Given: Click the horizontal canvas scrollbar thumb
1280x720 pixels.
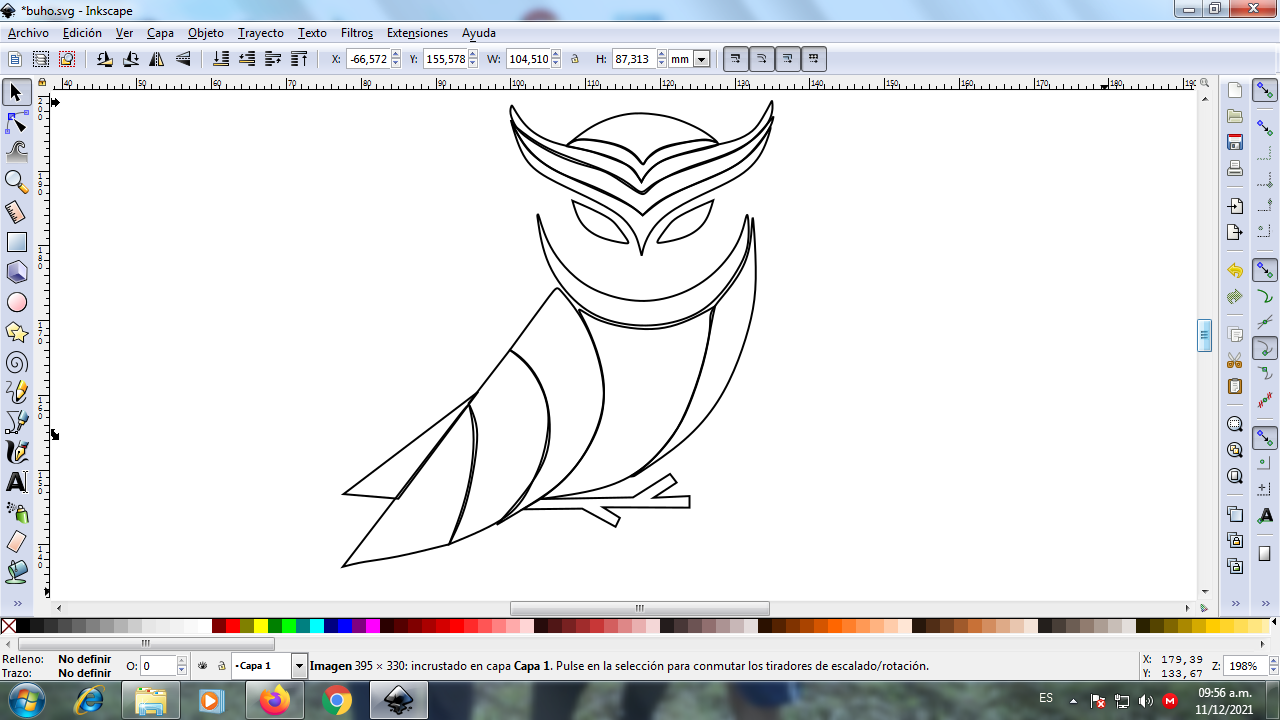Looking at the screenshot, I should point(640,608).
